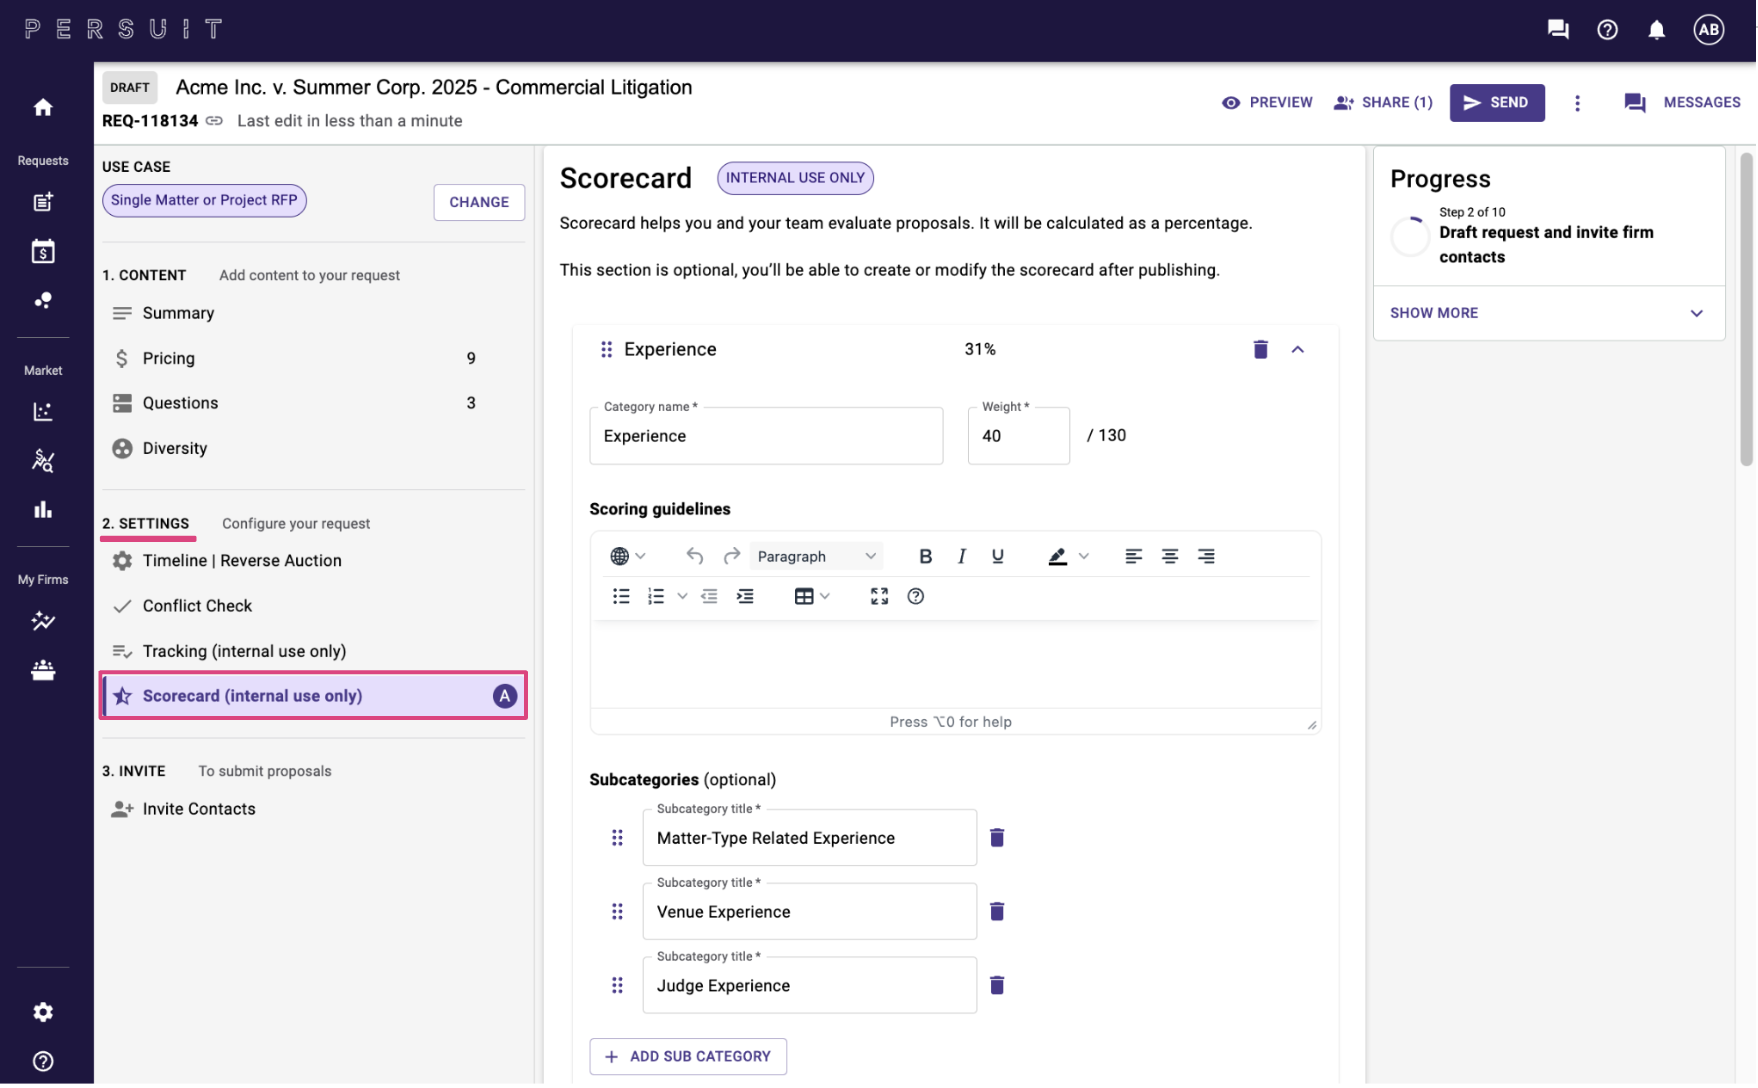Open the notifications bell
This screenshot has height=1088, width=1758.
pos(1657,30)
